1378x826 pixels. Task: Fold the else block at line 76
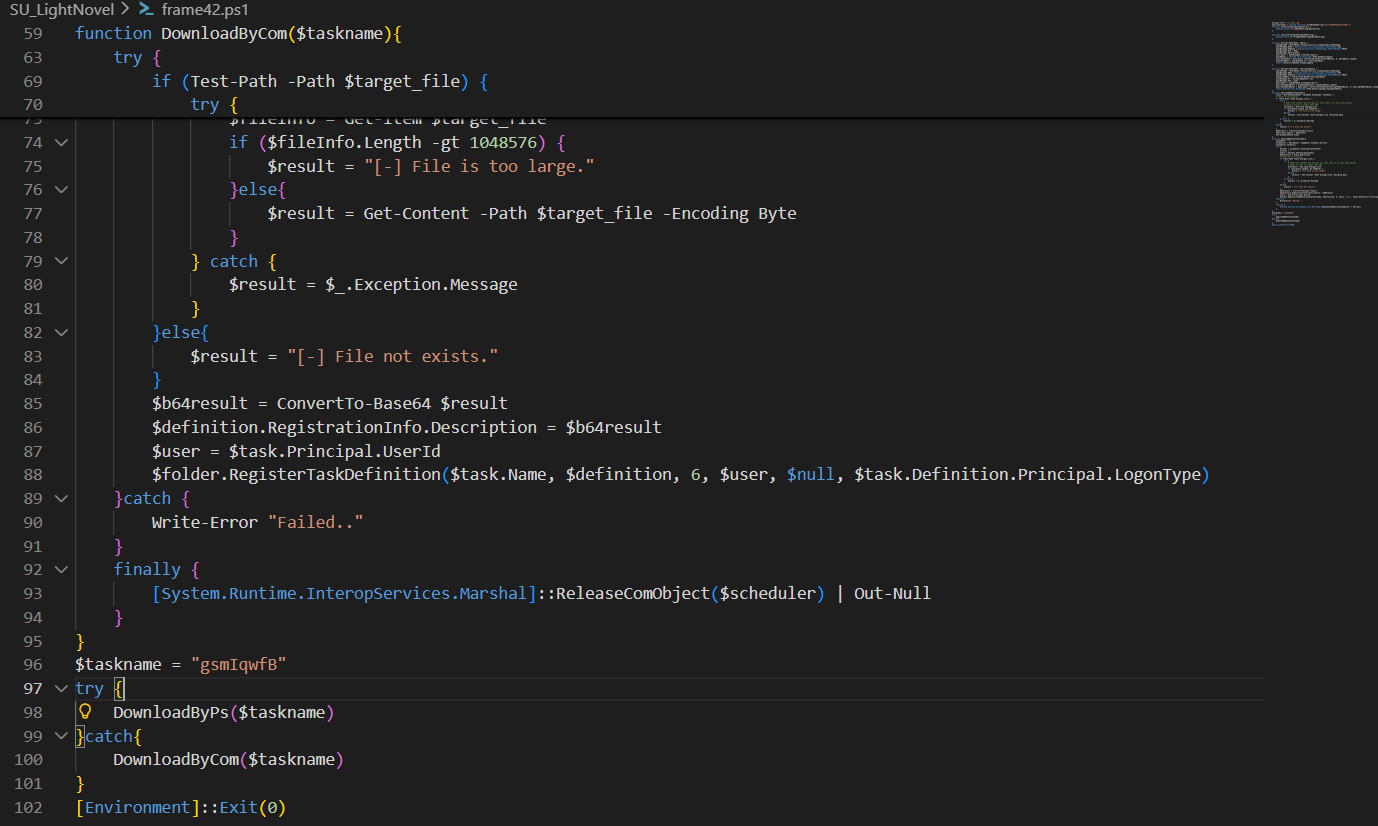click(x=61, y=190)
